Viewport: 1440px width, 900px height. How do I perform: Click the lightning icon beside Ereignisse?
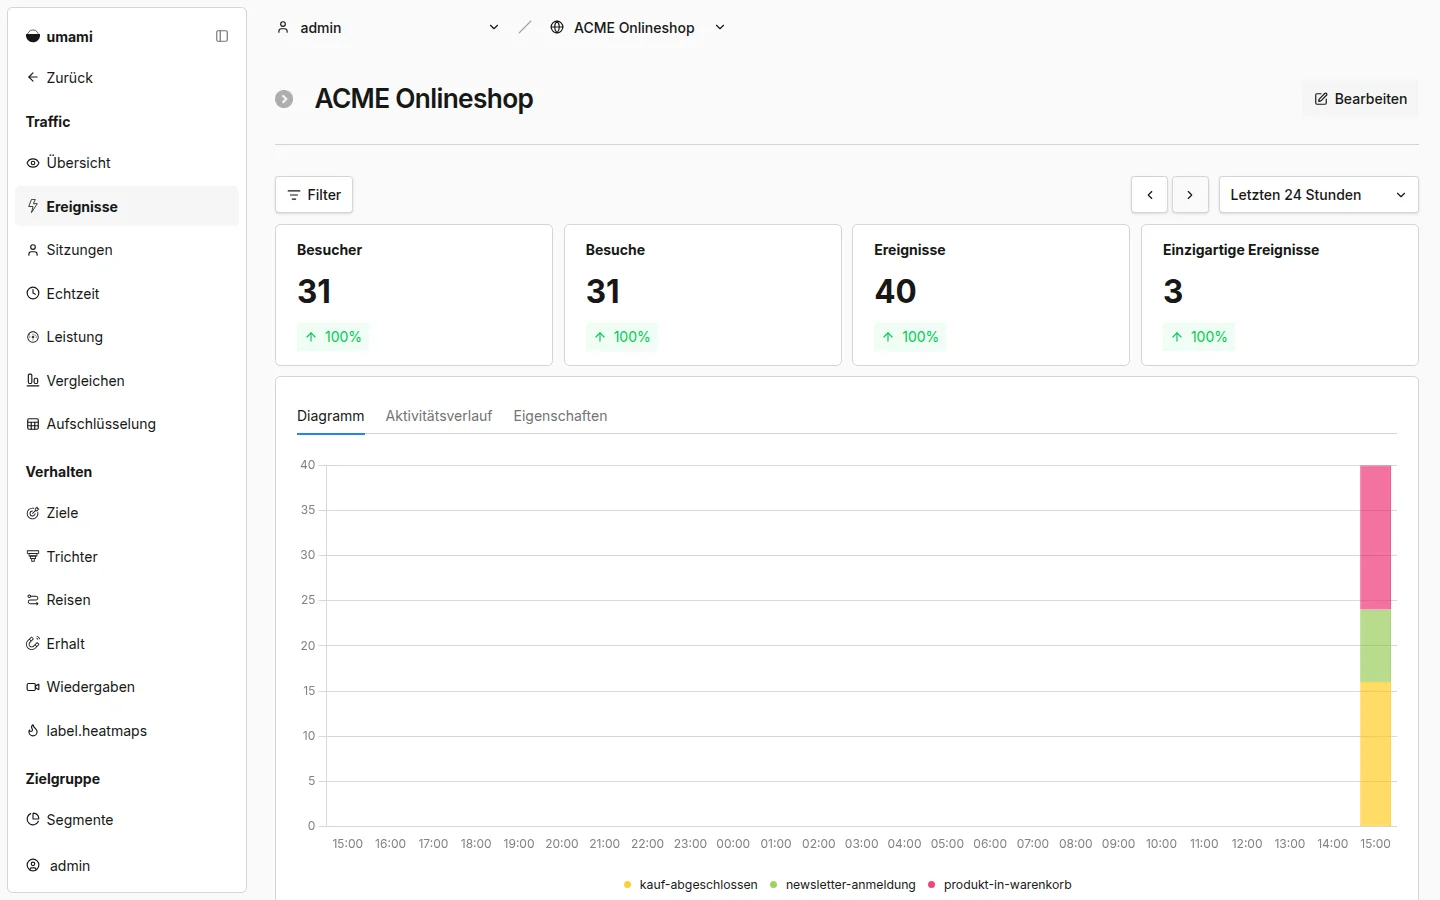click(33, 206)
